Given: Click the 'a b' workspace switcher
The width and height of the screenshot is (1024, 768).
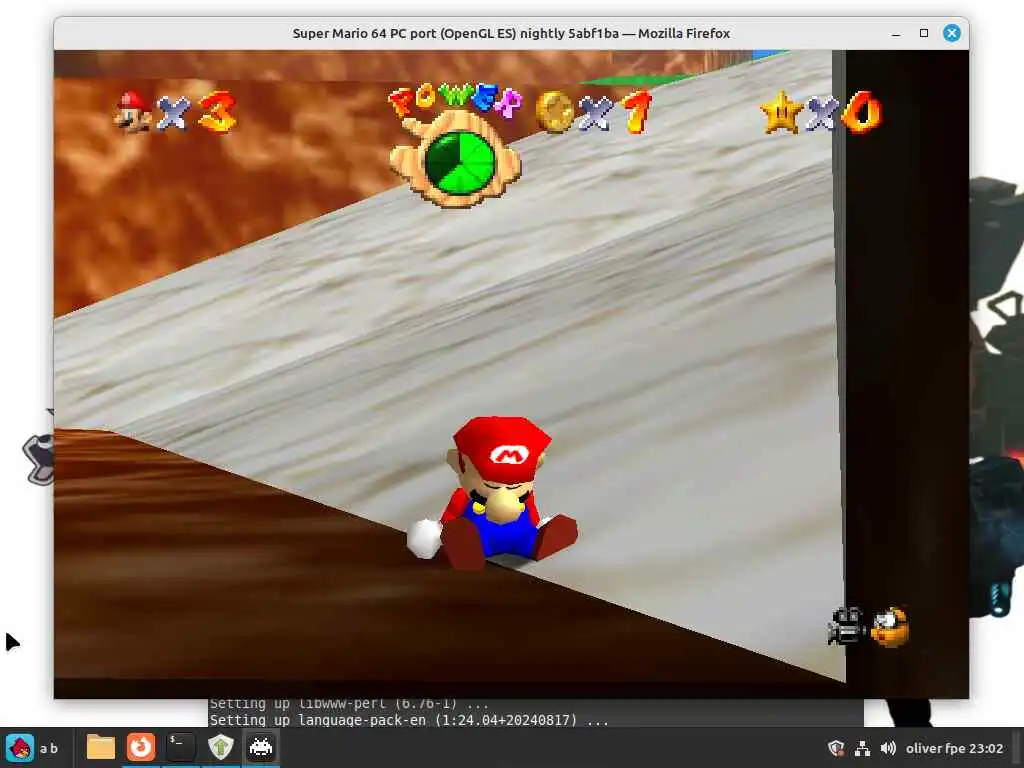Looking at the screenshot, I should (49, 748).
